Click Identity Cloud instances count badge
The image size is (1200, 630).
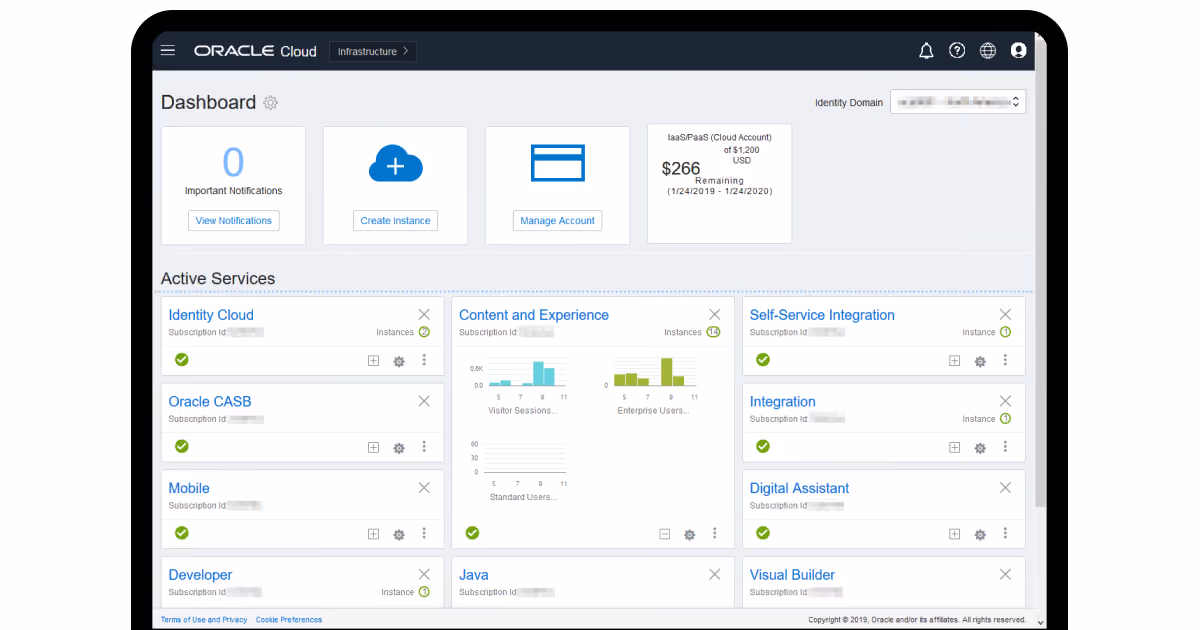(424, 332)
